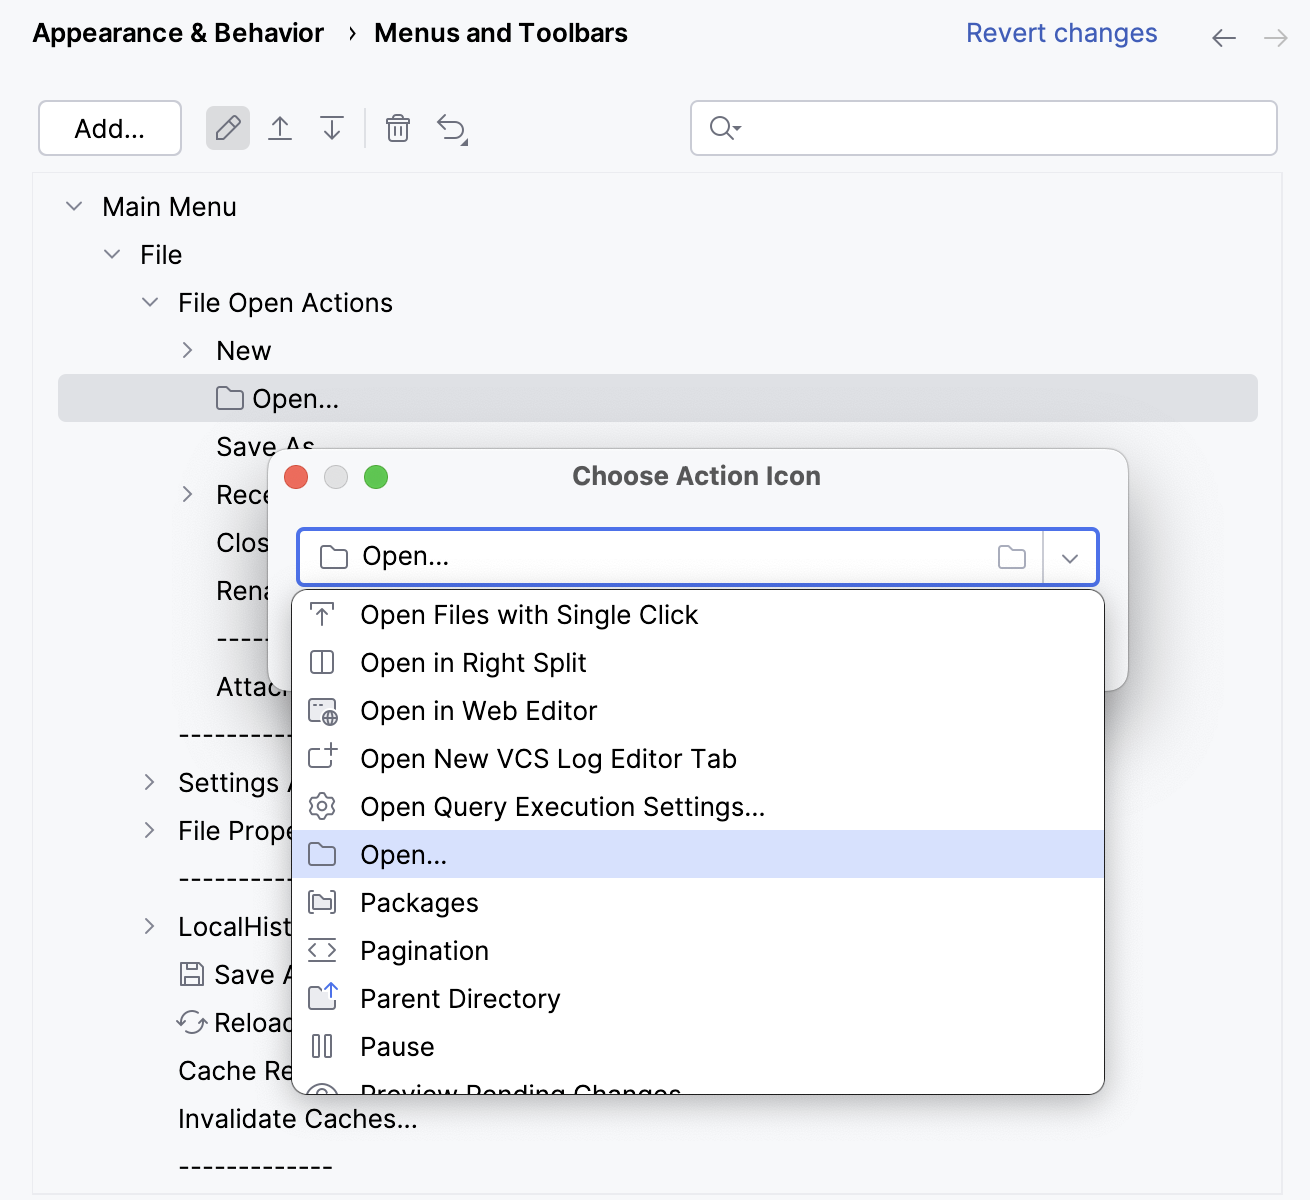Click the Pause icon in the list
This screenshot has height=1200, width=1310.
322,1046
